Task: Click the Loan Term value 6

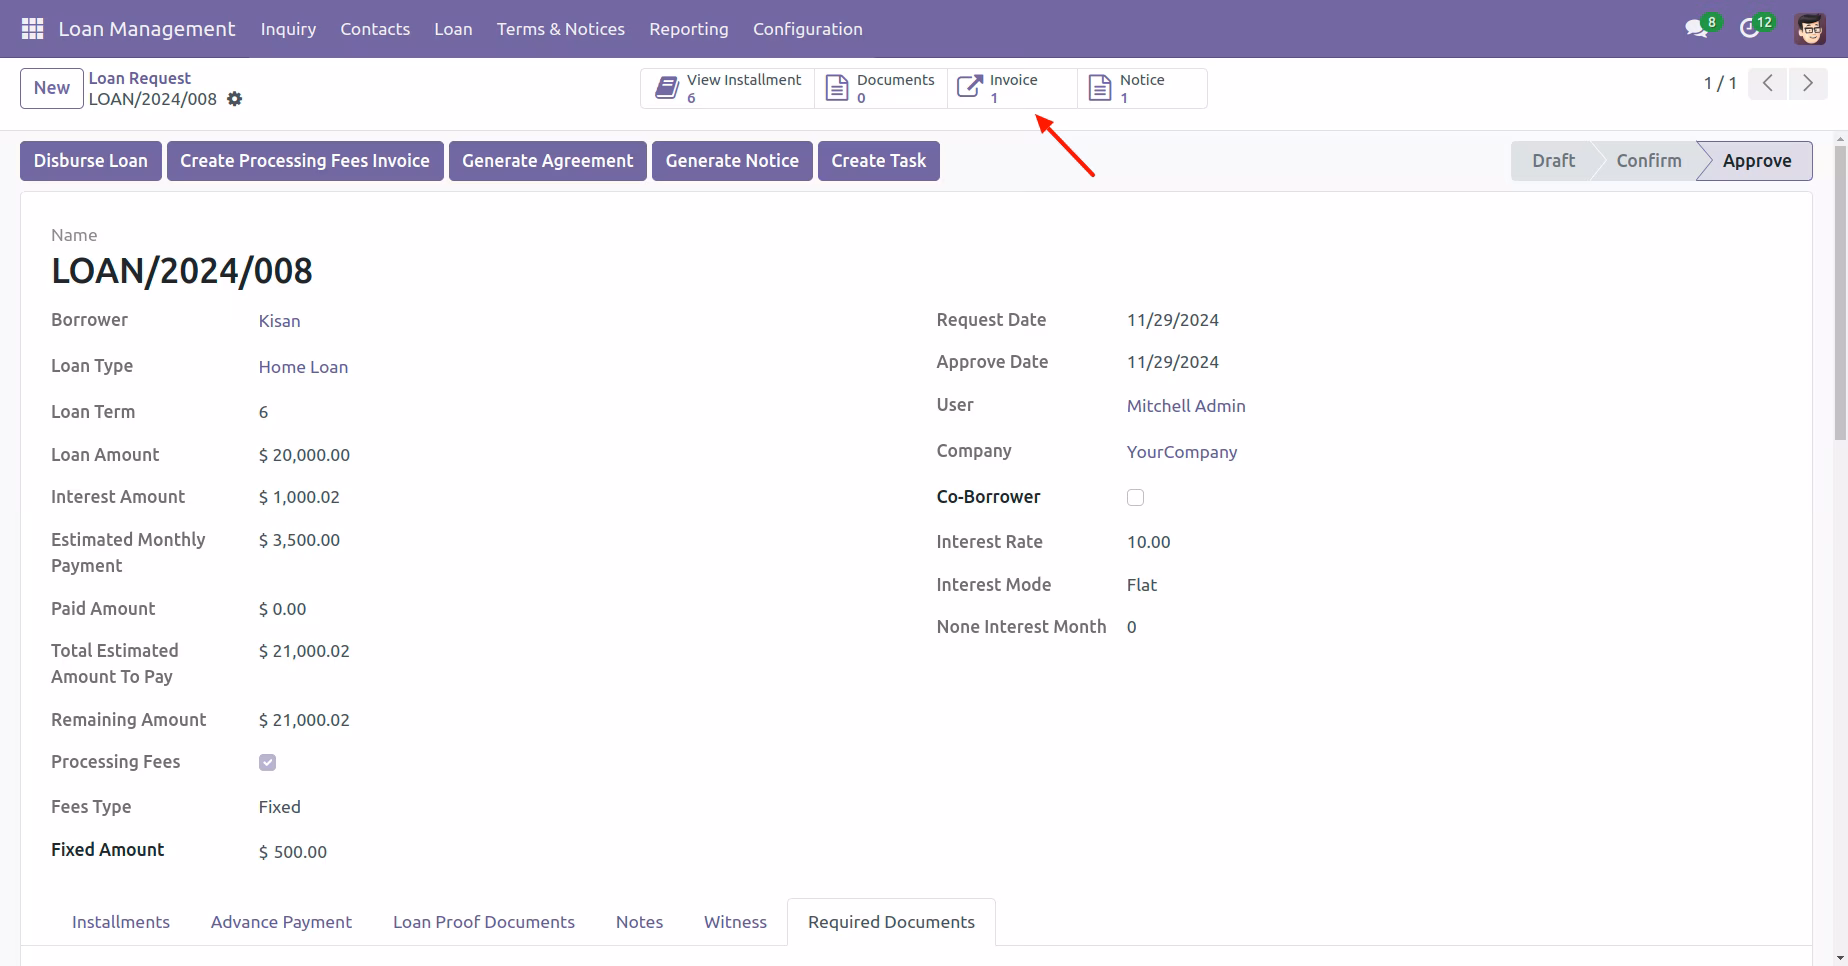Action: pyautogui.click(x=263, y=412)
